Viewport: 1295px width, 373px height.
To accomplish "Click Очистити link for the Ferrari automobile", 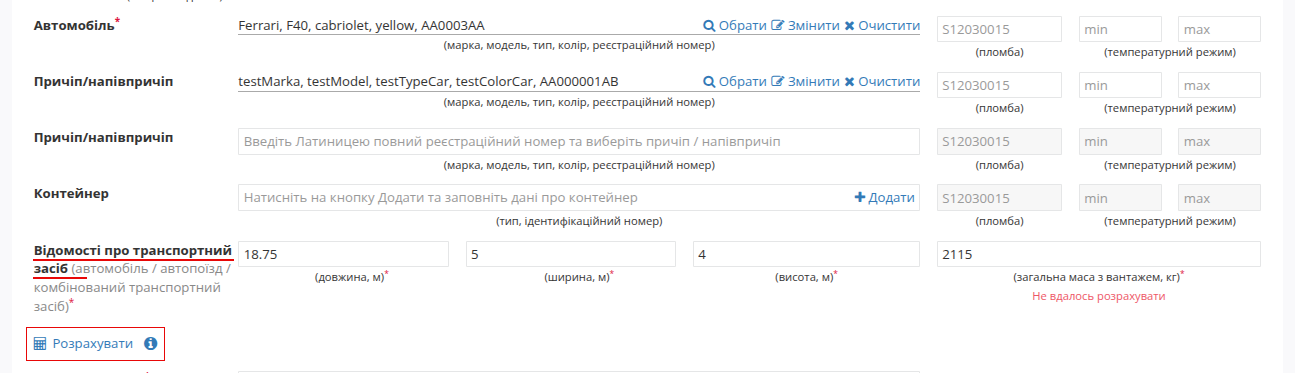I will (889, 26).
